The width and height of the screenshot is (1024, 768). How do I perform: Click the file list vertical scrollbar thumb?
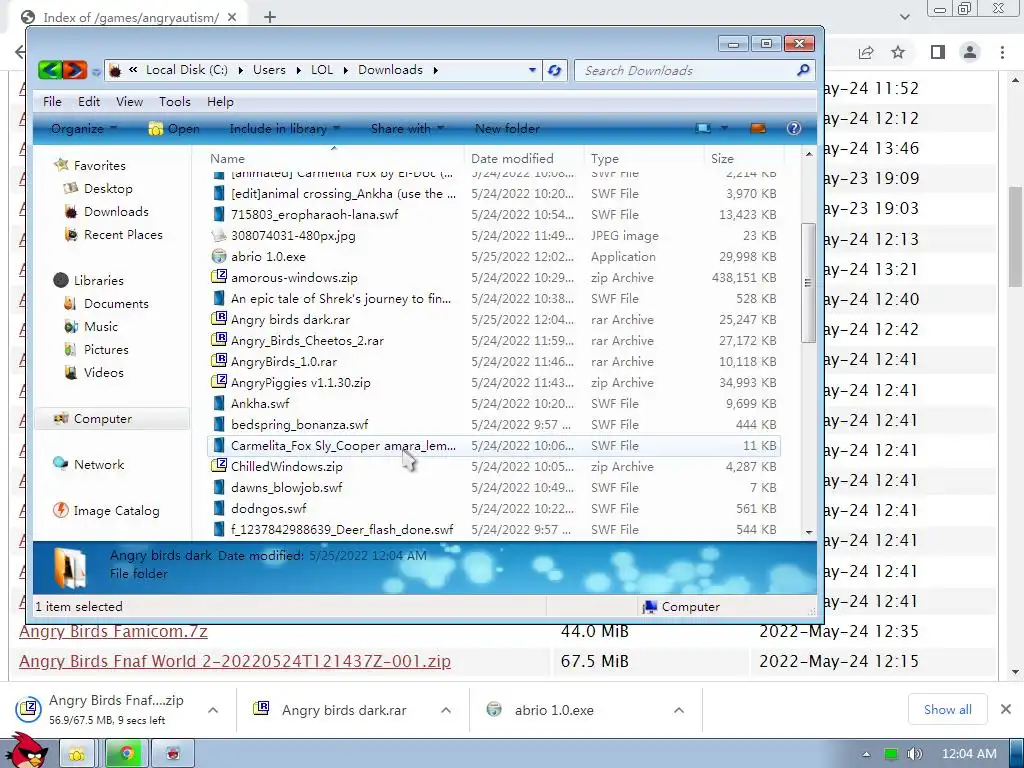click(808, 282)
